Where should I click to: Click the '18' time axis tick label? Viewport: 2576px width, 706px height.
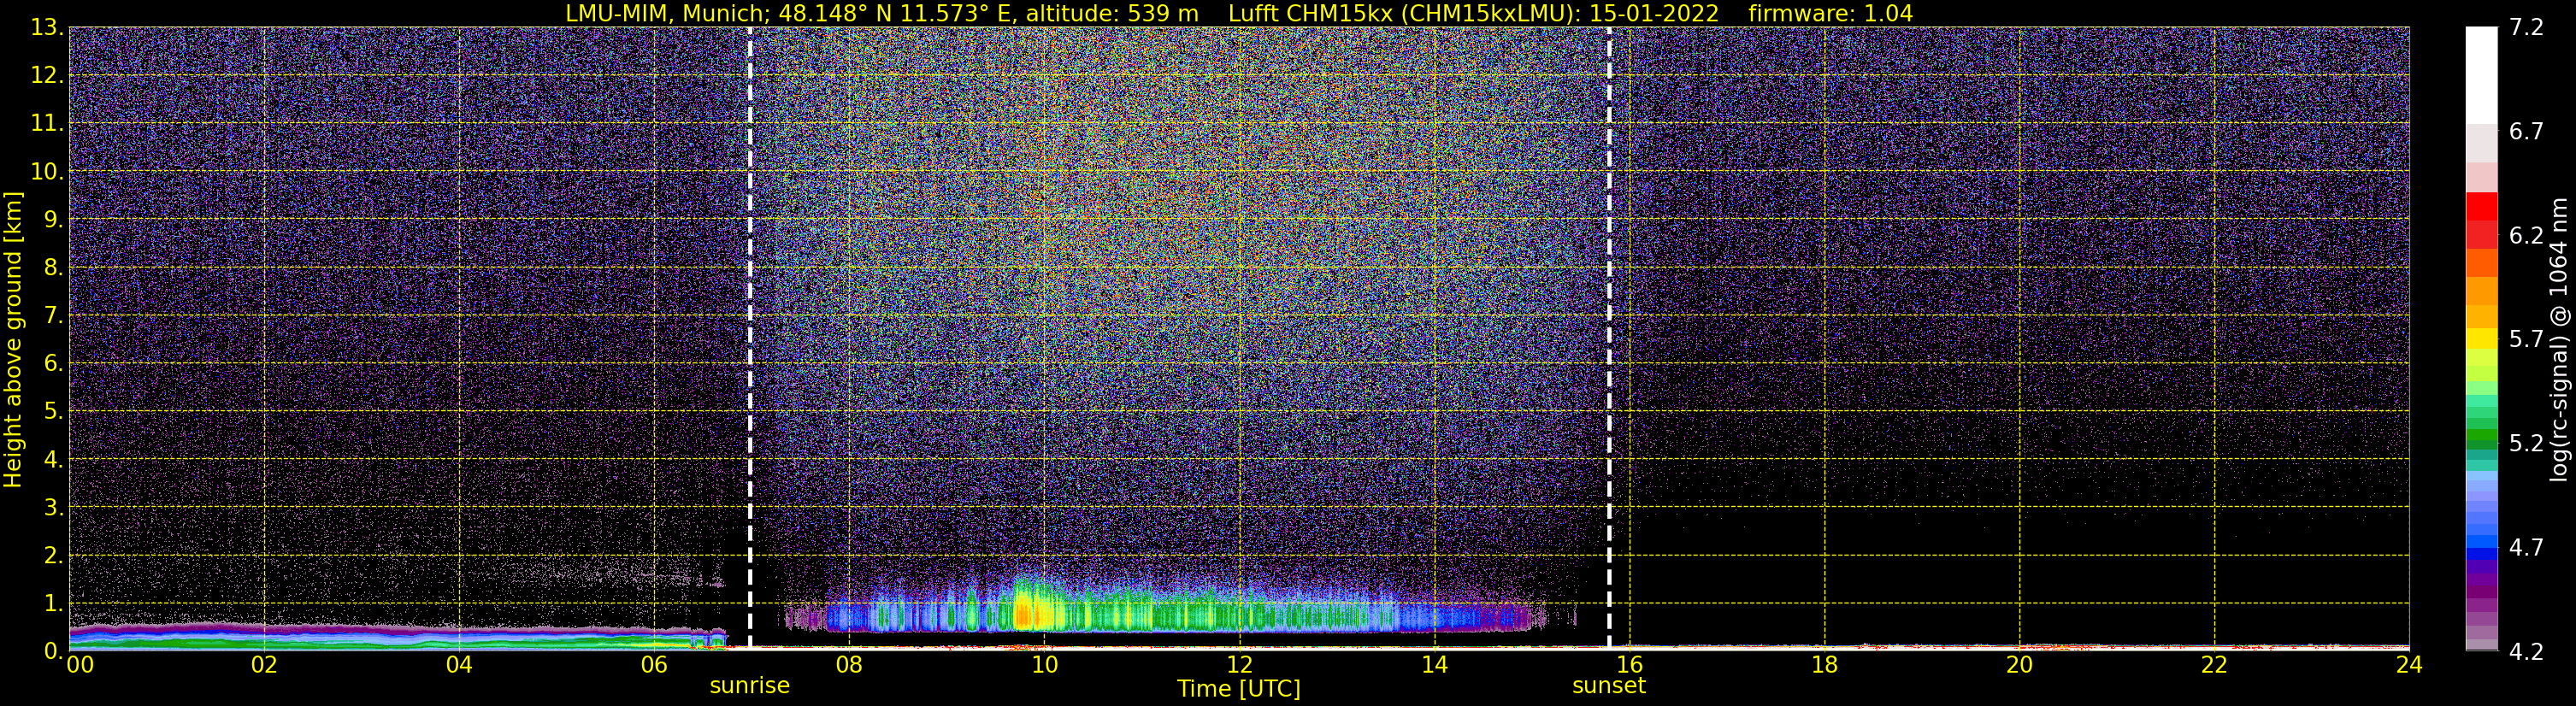pos(1824,665)
